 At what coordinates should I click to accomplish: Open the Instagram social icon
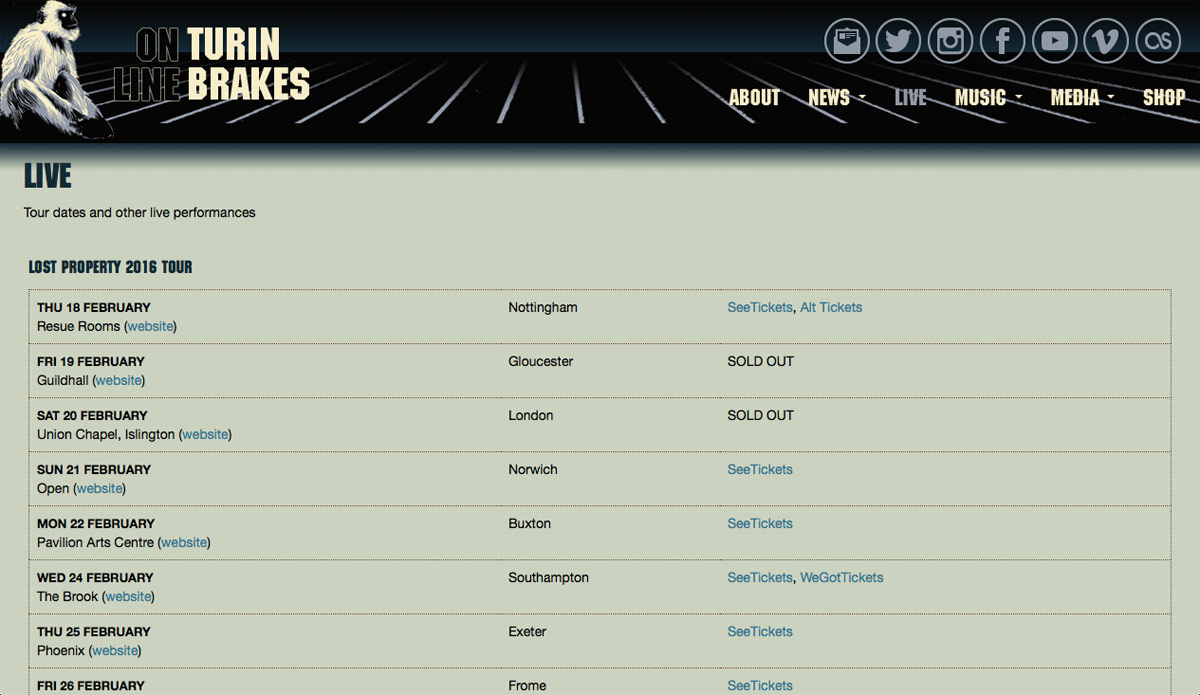click(x=951, y=41)
